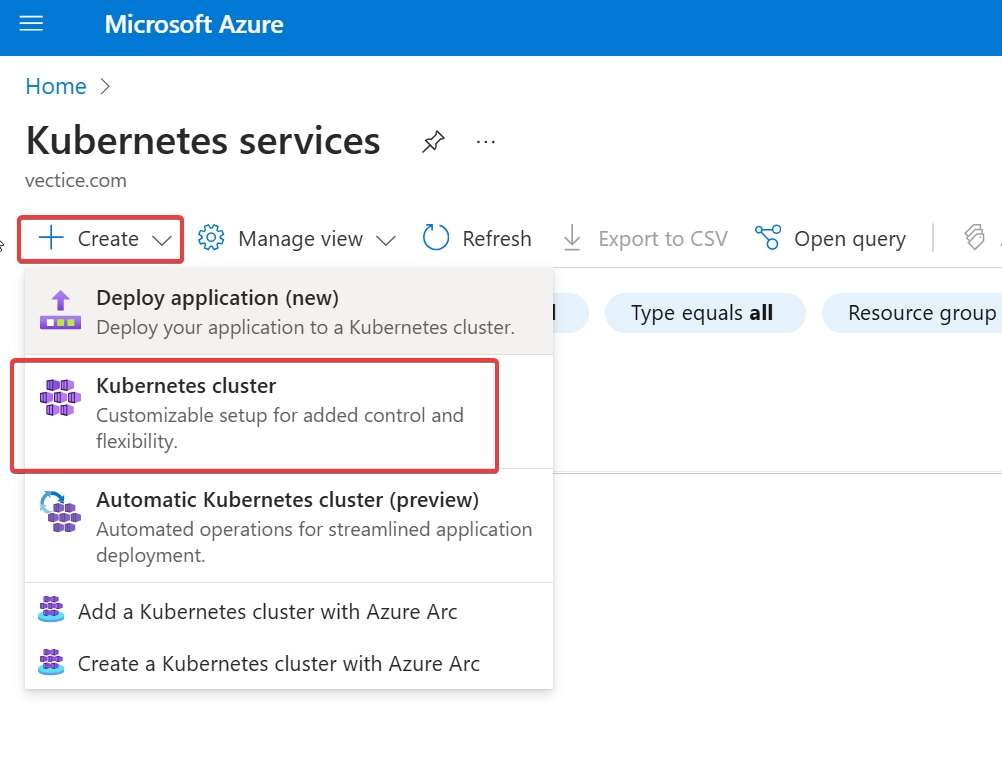Choose Add a Kubernetes cluster with Azure Arc

[267, 612]
